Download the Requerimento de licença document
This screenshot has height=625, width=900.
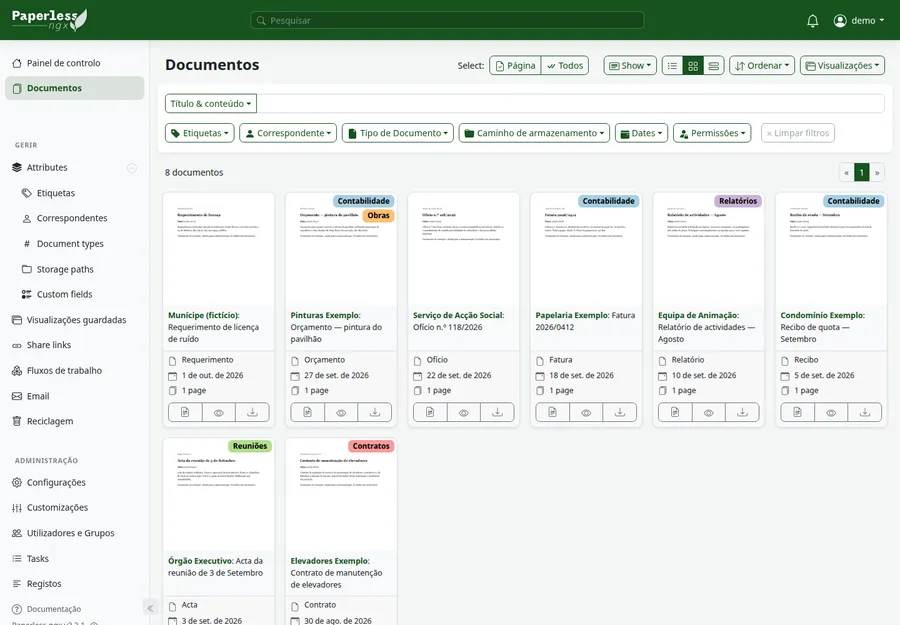click(x=252, y=413)
